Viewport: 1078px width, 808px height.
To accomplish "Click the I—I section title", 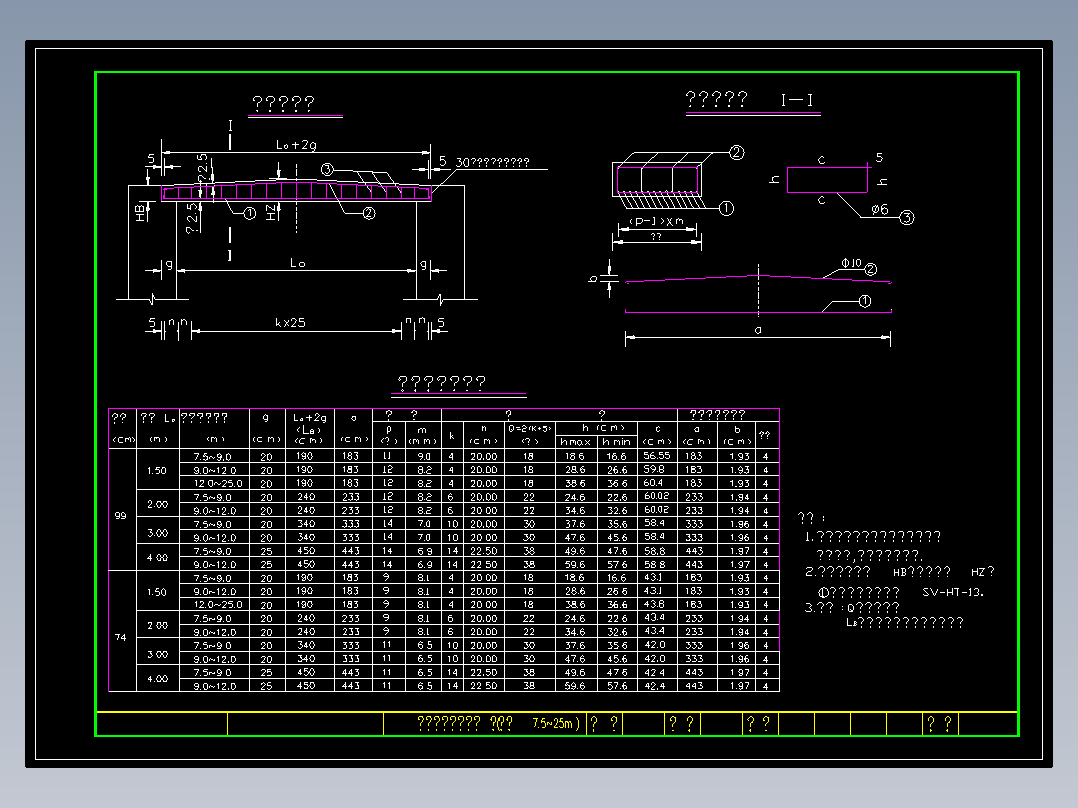I will pyautogui.click(x=798, y=100).
